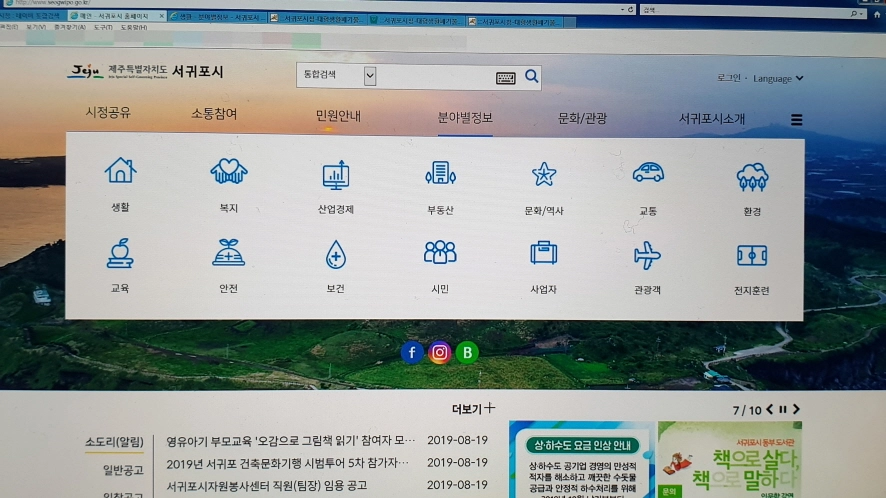Select the 산업경제 industry chart icon
This screenshot has height=498, width=886.
[336, 175]
